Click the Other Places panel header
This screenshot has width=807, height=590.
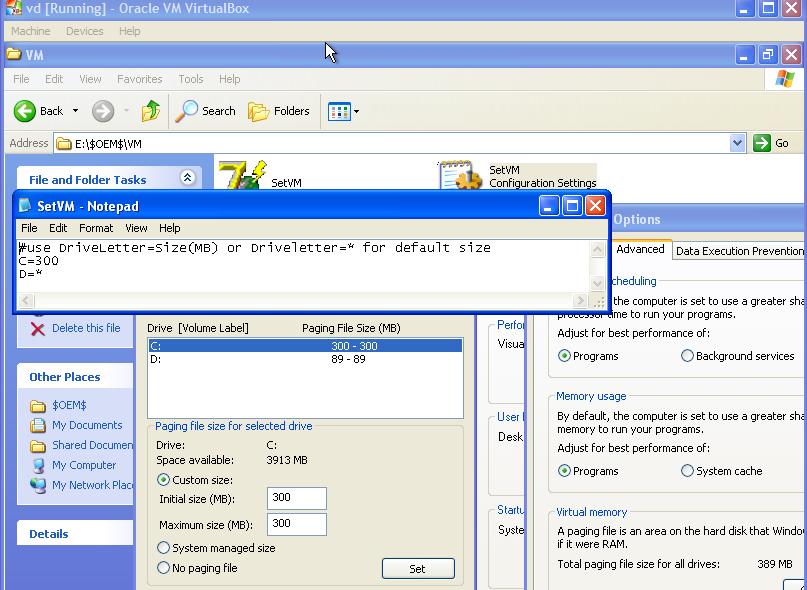tap(75, 376)
